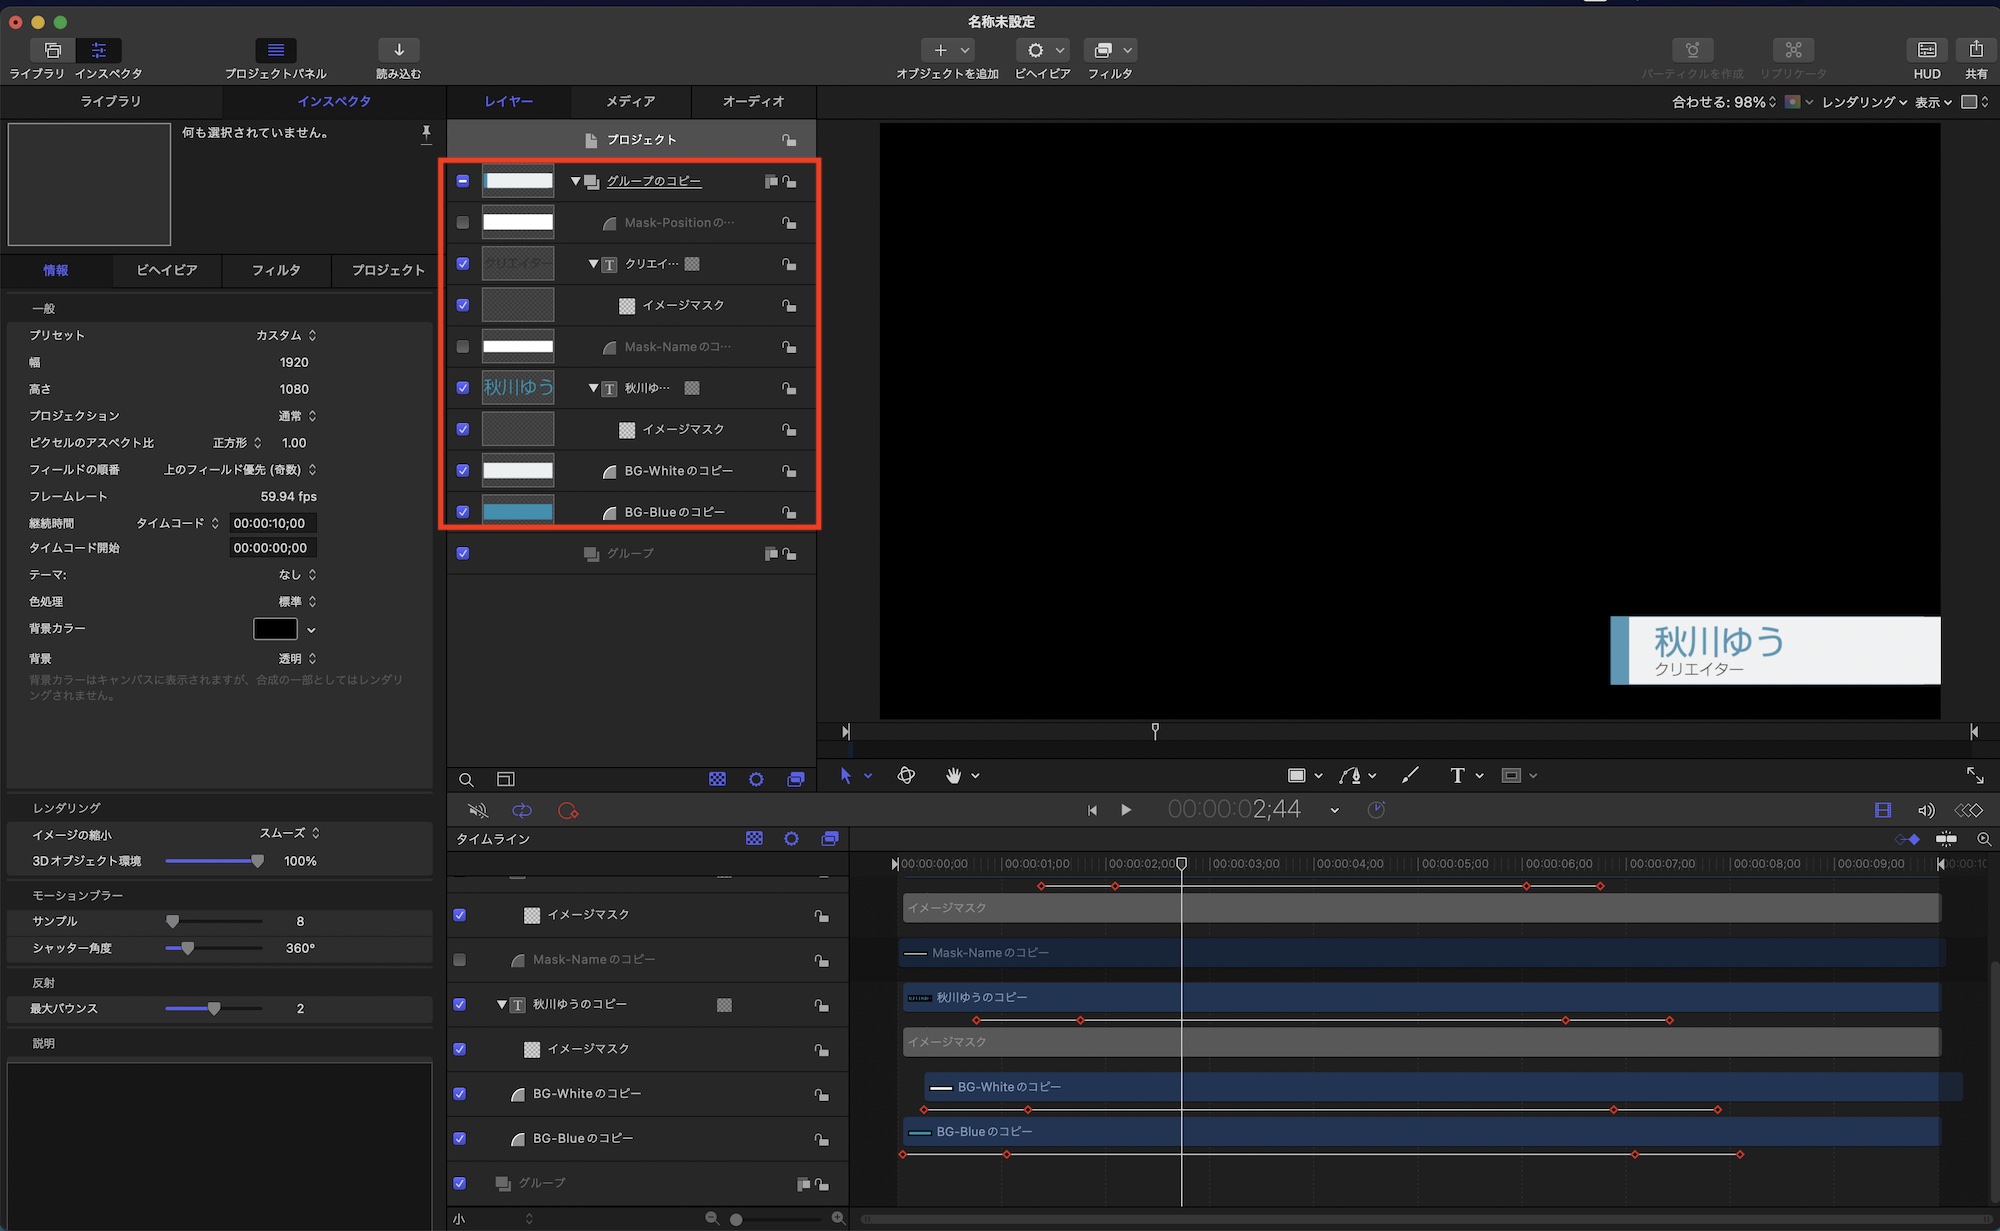The width and height of the screenshot is (2000, 1231).
Task: Open the プリセット カスタム dropdown
Action: (286, 335)
